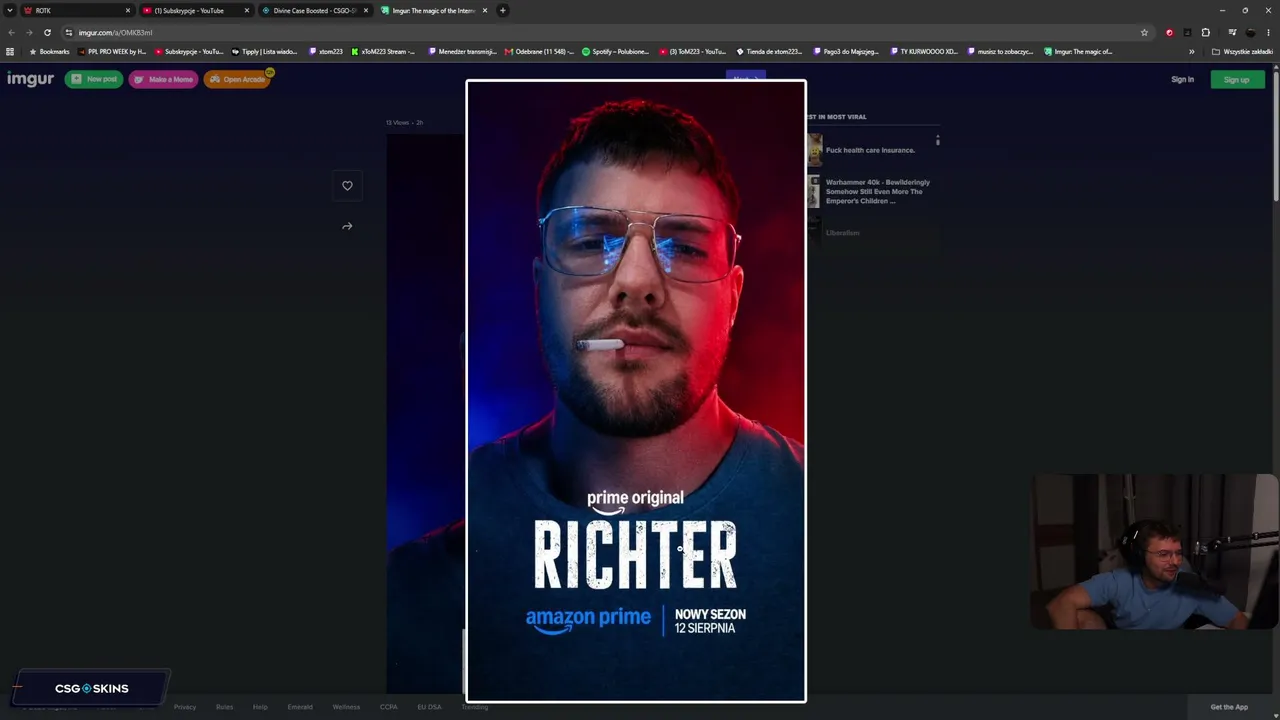Open the Warhammer 40k post thumbnail

[x=814, y=191]
